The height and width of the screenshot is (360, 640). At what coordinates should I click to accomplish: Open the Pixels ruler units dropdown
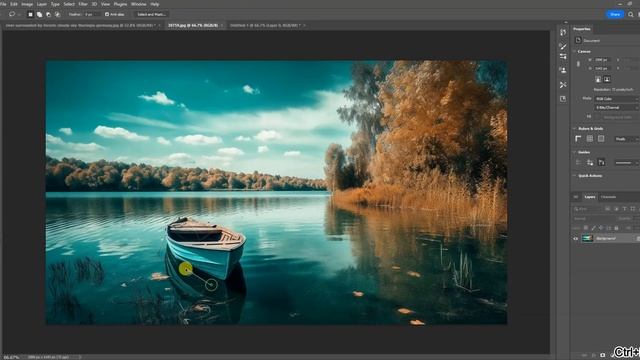pos(627,139)
